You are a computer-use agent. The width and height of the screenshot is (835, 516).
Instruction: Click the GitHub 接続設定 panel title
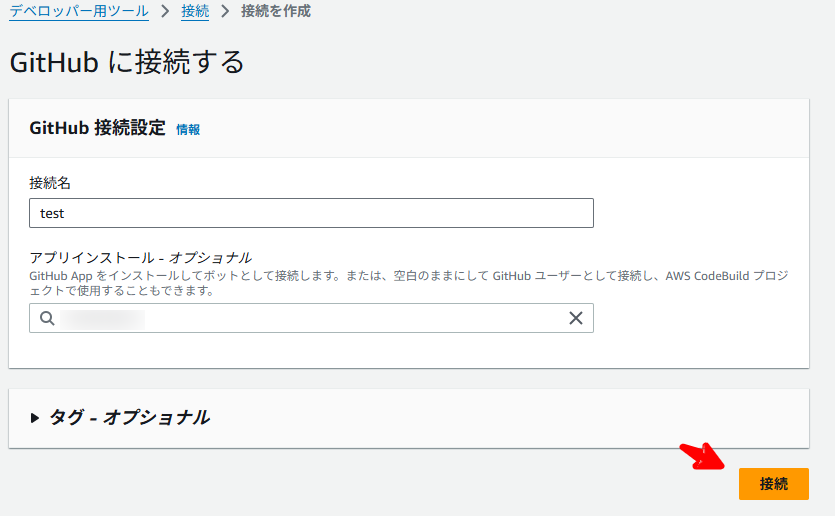tap(97, 128)
